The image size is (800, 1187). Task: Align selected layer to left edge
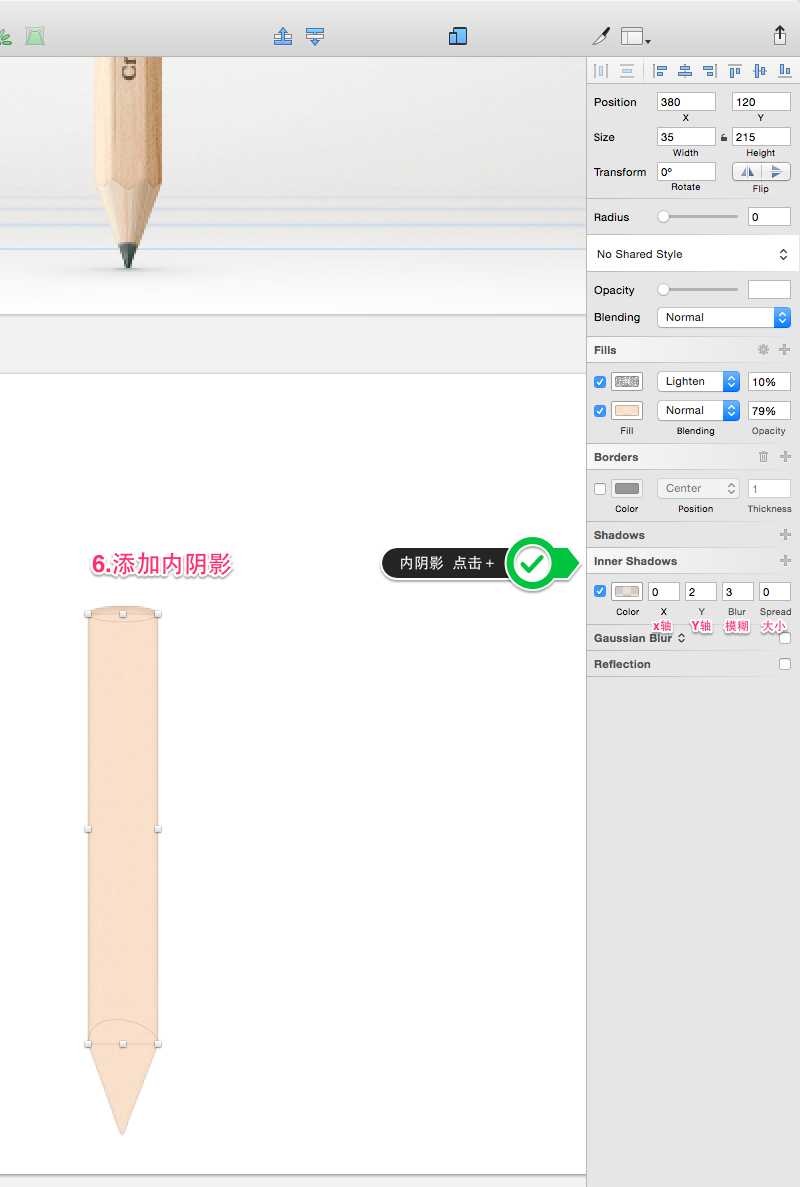point(660,71)
